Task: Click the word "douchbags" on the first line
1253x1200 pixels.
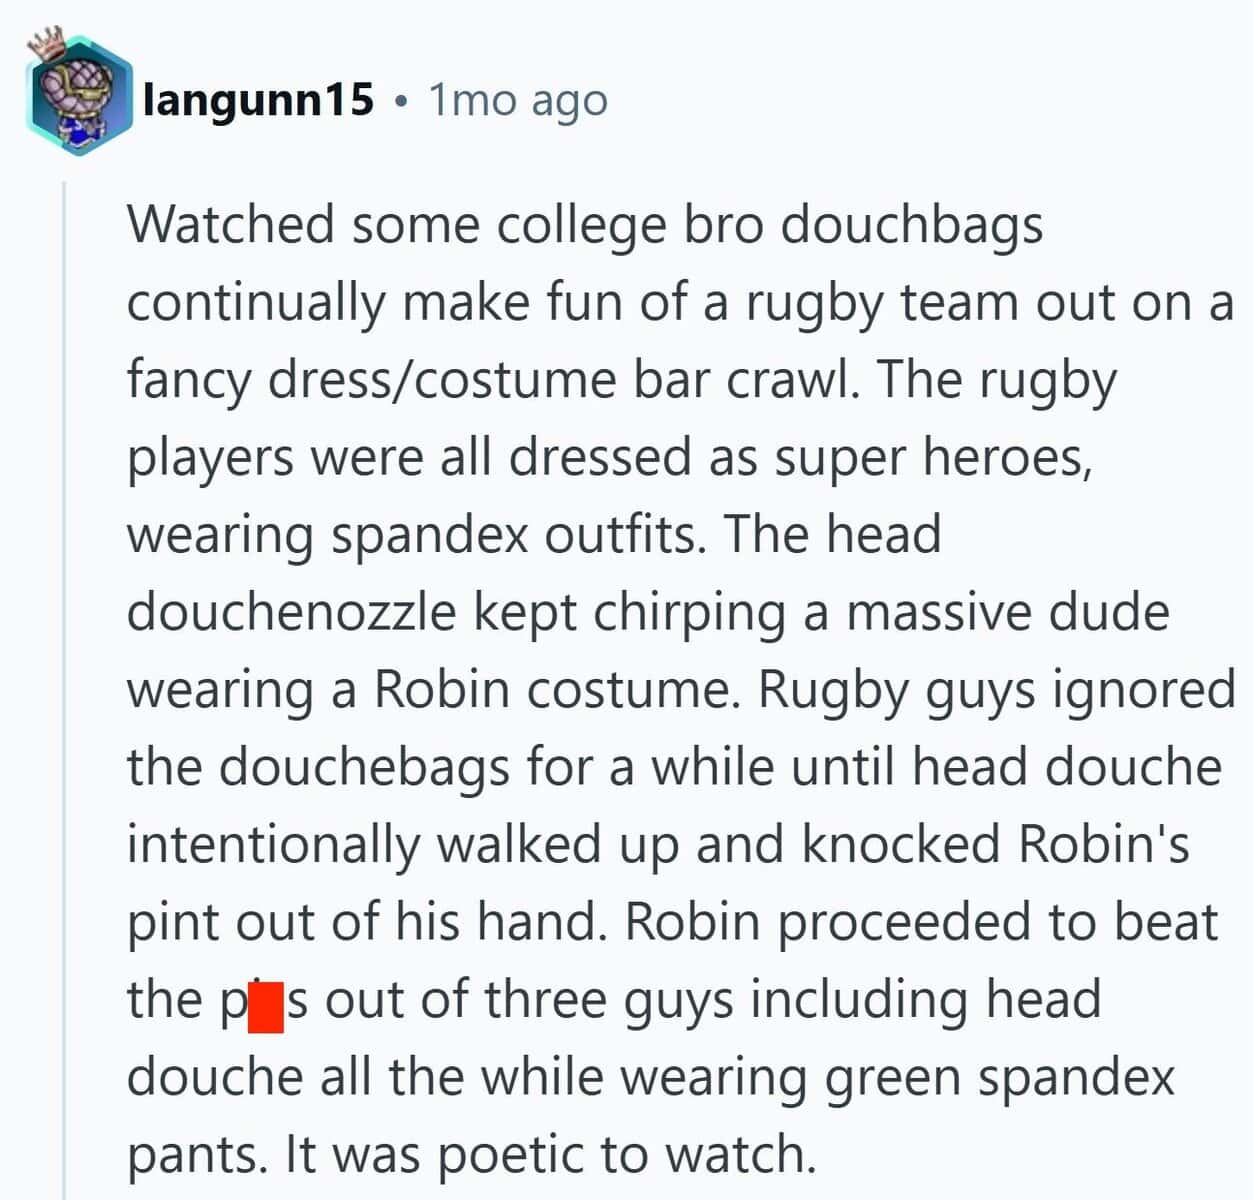Action: 912,224
